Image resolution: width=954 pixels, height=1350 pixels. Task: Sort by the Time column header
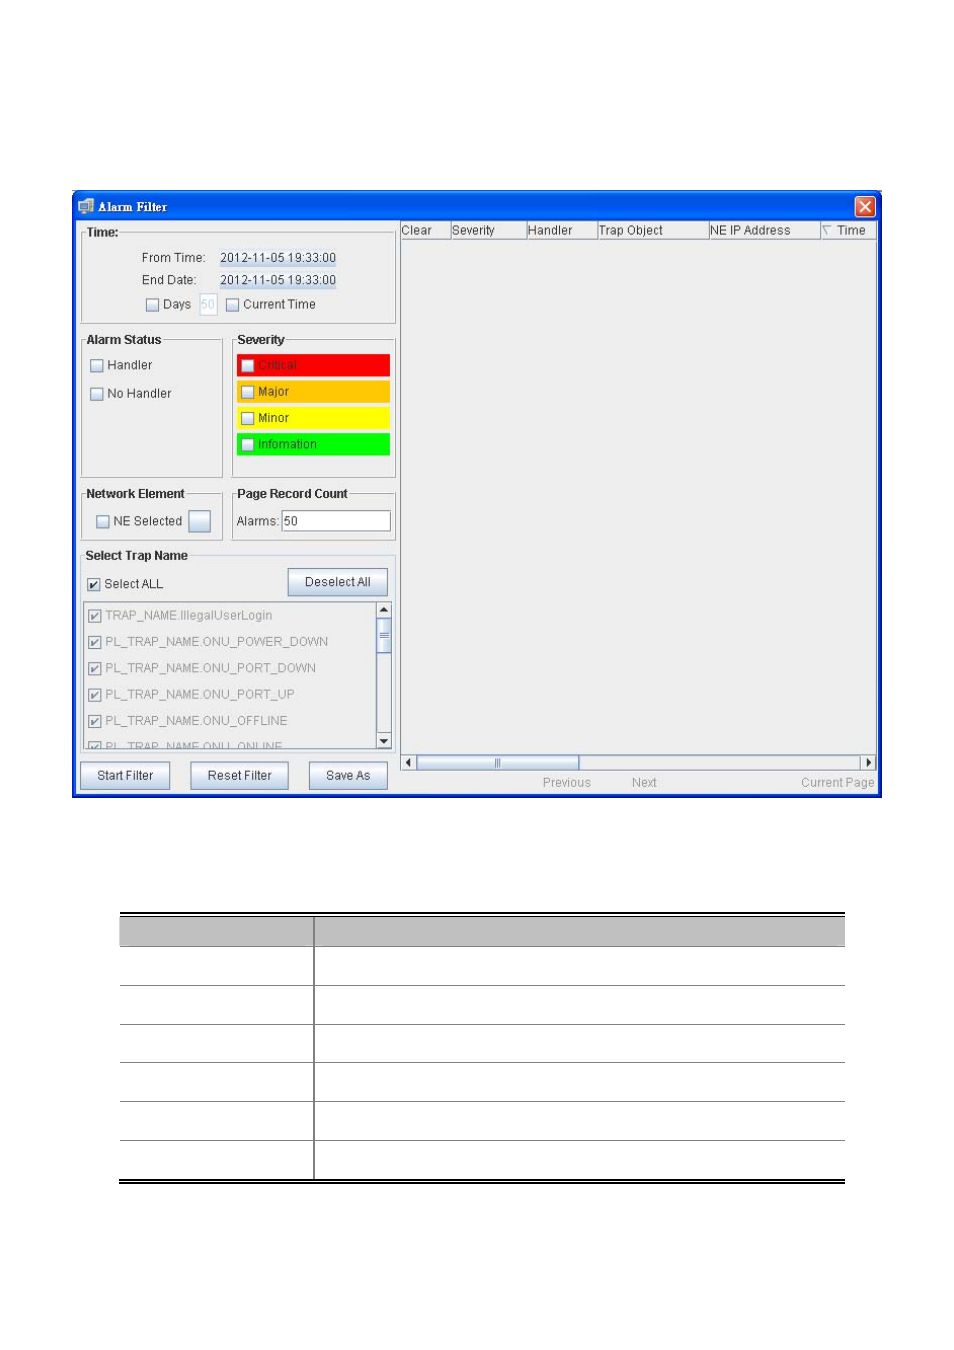point(850,231)
